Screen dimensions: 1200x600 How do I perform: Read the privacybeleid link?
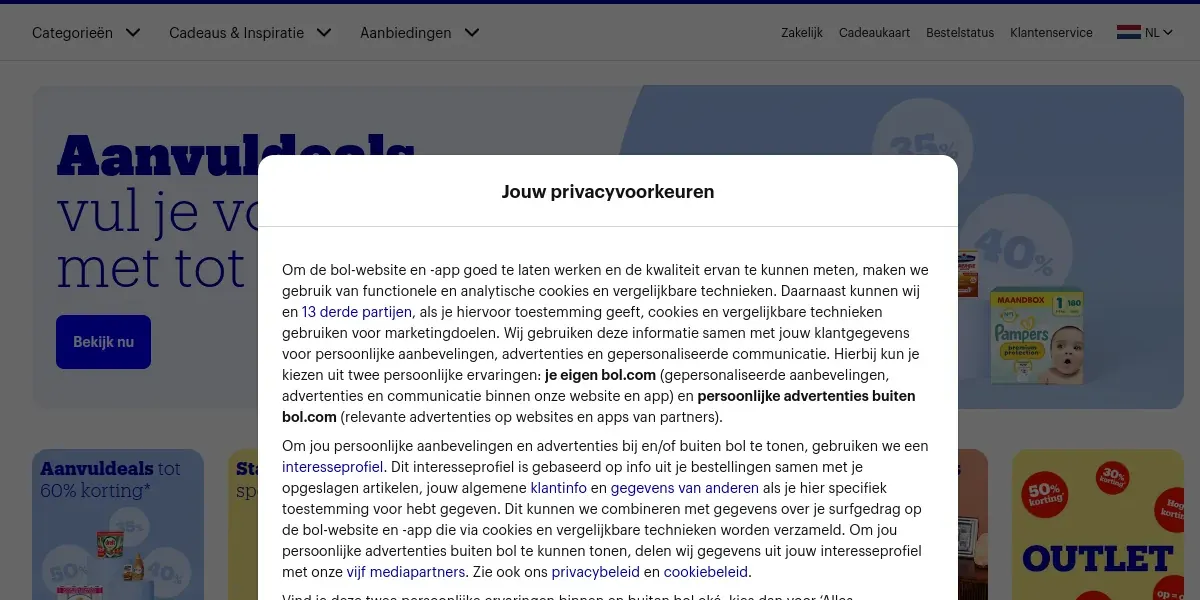click(x=595, y=572)
